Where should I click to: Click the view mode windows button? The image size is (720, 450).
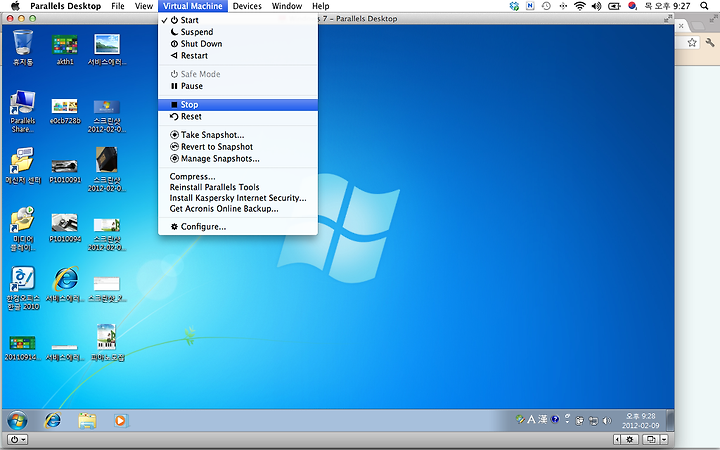651,440
